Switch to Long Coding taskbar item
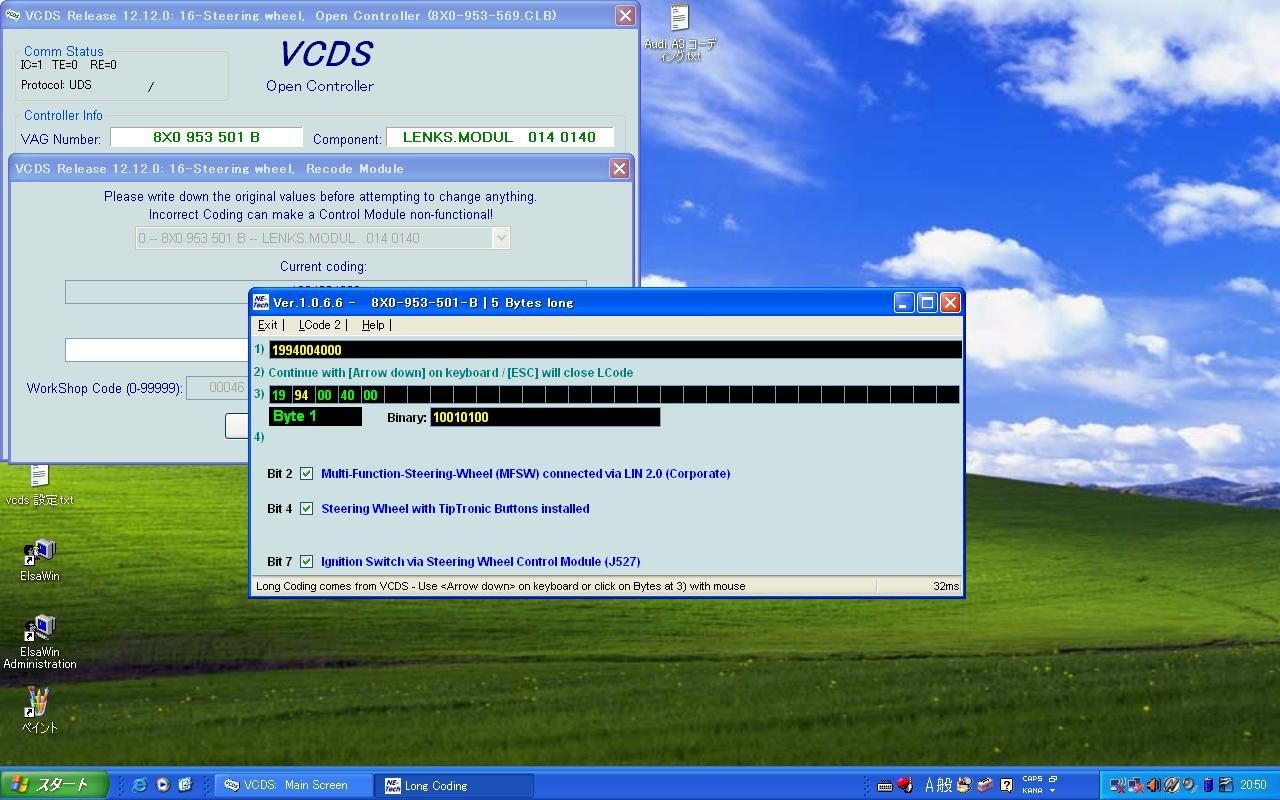This screenshot has width=1280, height=800. point(455,785)
